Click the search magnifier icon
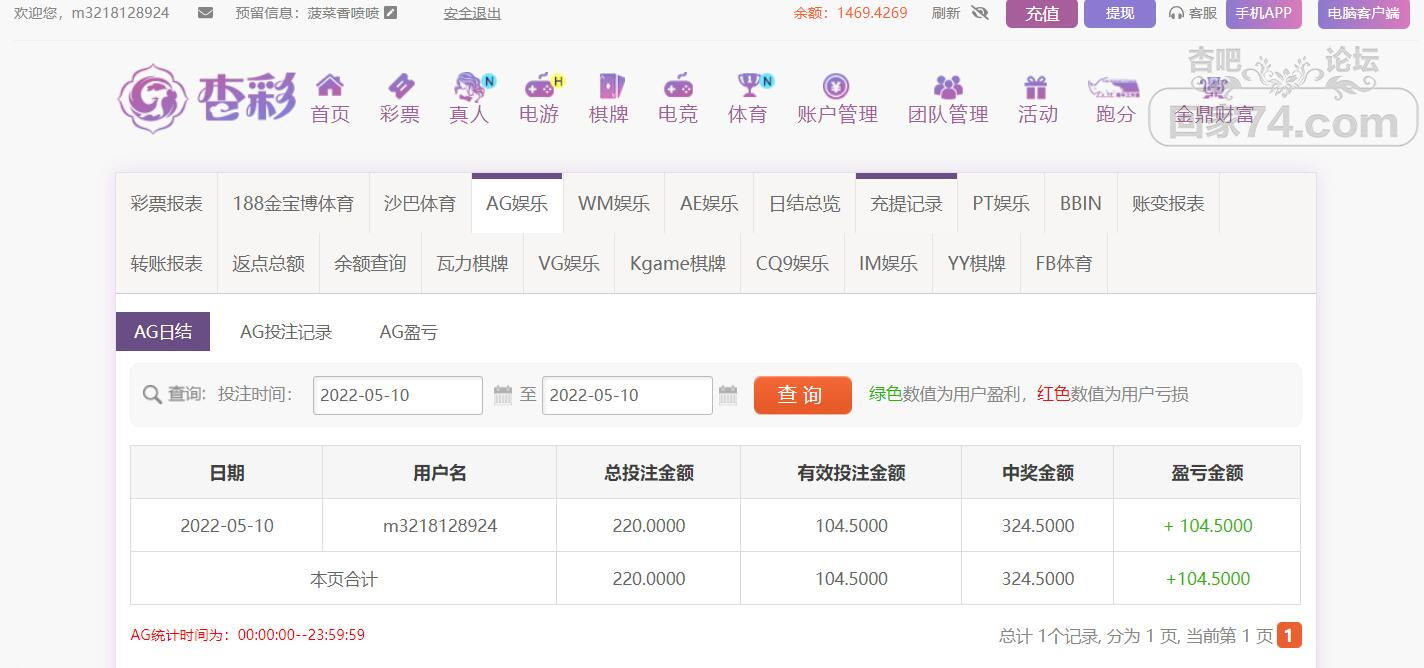The image size is (1424, 668). pyautogui.click(x=152, y=395)
